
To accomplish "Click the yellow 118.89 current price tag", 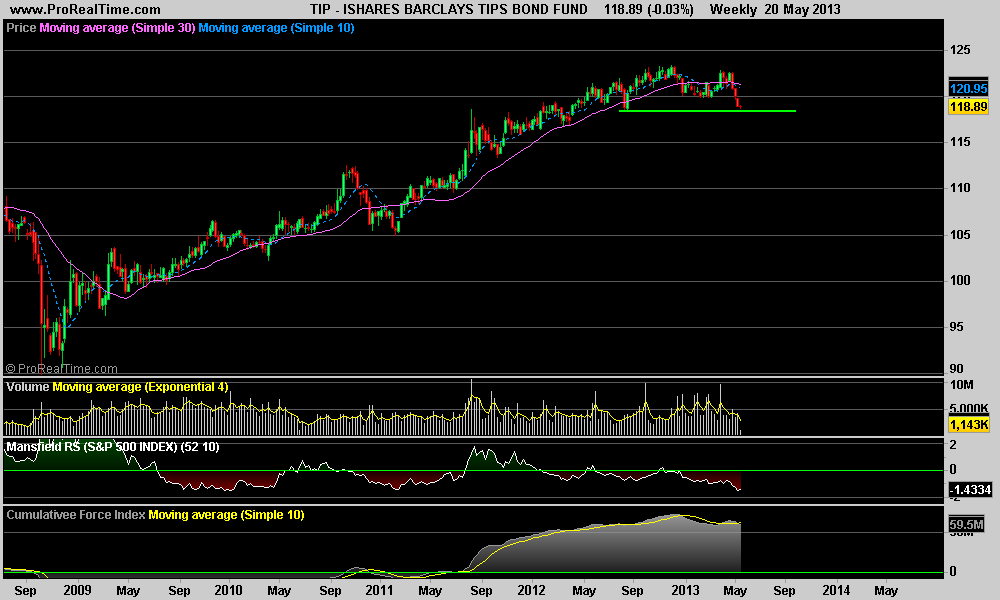I will click(968, 105).
